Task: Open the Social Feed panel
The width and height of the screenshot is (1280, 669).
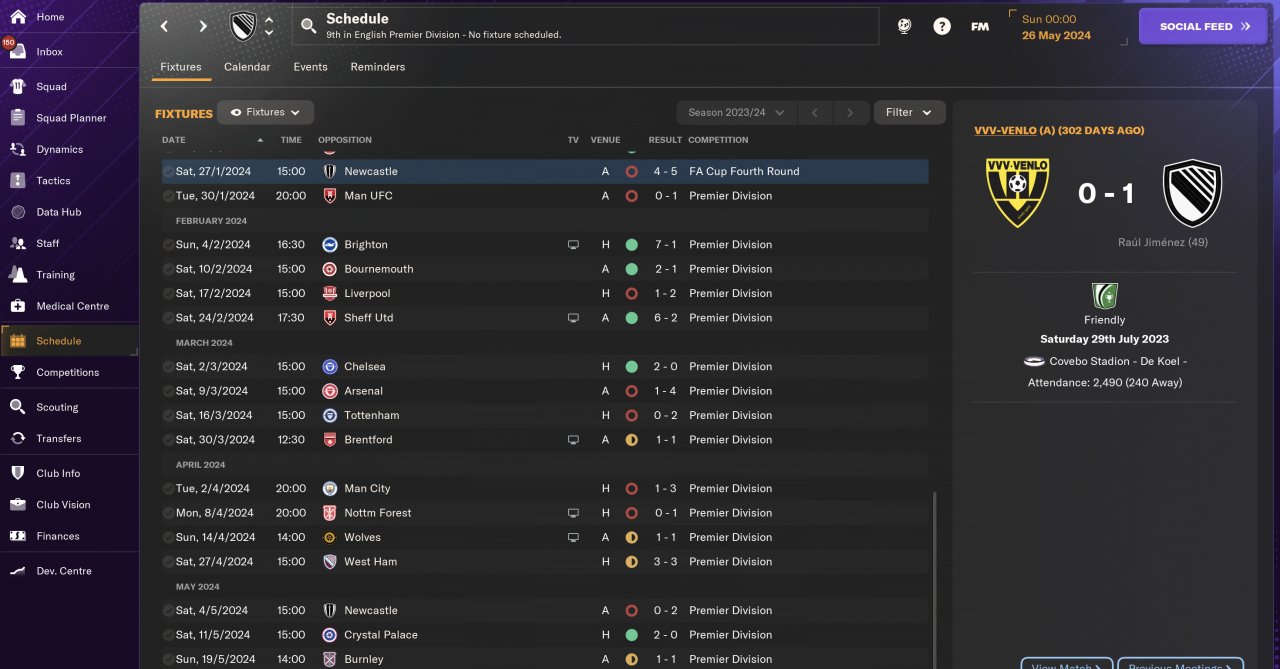Action: pos(1203,27)
